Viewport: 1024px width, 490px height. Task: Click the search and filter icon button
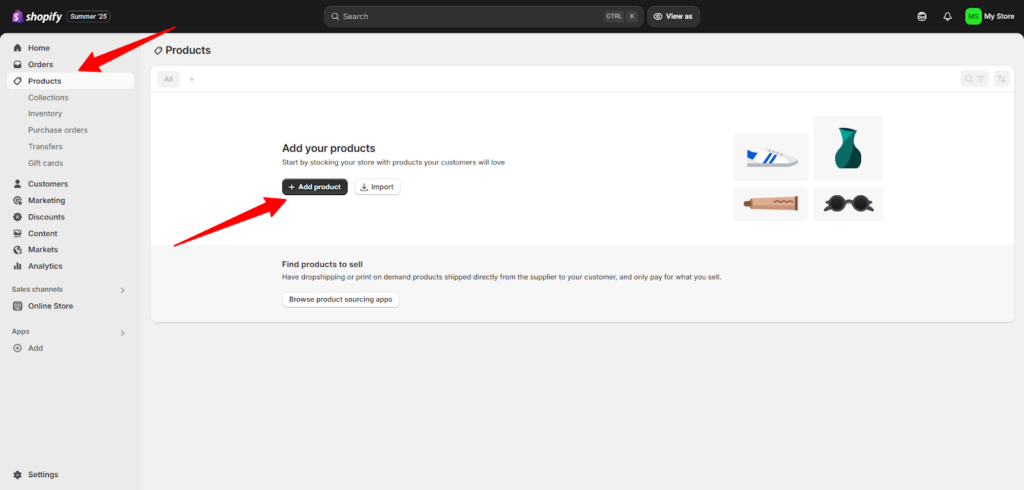(x=974, y=79)
